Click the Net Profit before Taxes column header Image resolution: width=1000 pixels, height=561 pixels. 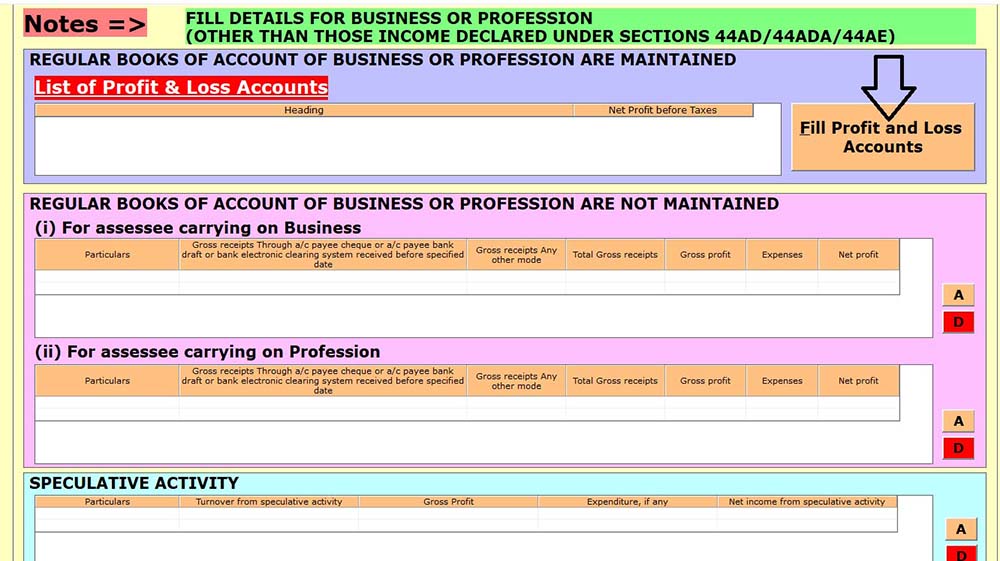(x=662, y=110)
